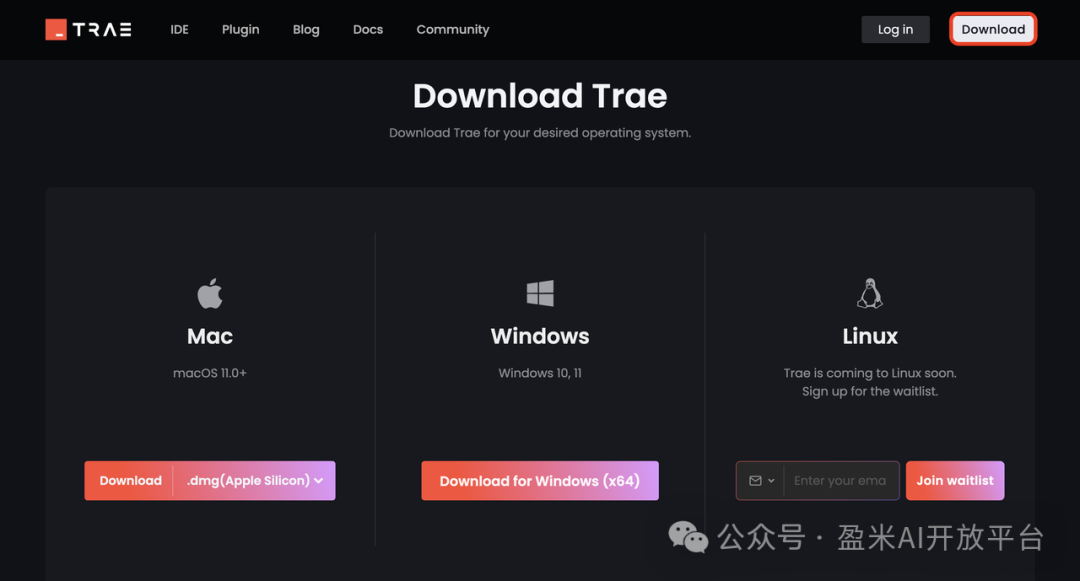Go to the Blog page
1080x581 pixels.
tap(306, 30)
